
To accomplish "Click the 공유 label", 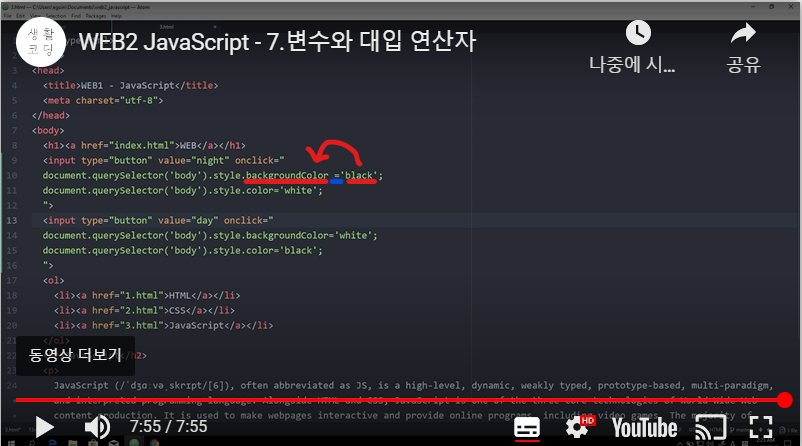I will (744, 64).
